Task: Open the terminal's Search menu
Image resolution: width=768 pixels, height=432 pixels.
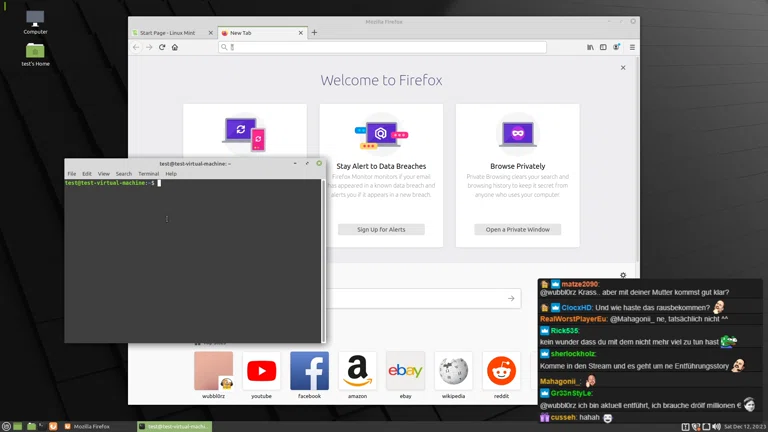Action: click(x=123, y=174)
